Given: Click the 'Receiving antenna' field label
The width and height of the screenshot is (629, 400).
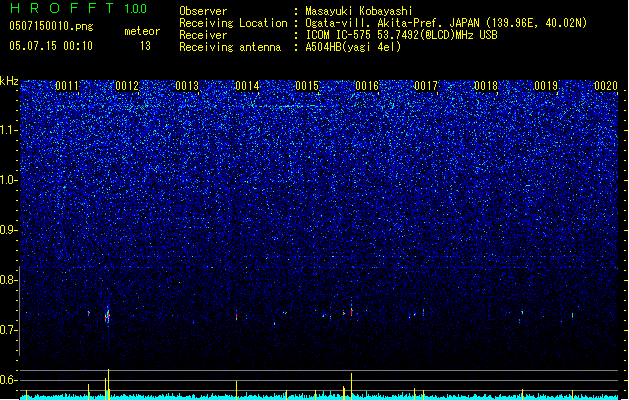Looking at the screenshot, I should click(x=230, y=47).
